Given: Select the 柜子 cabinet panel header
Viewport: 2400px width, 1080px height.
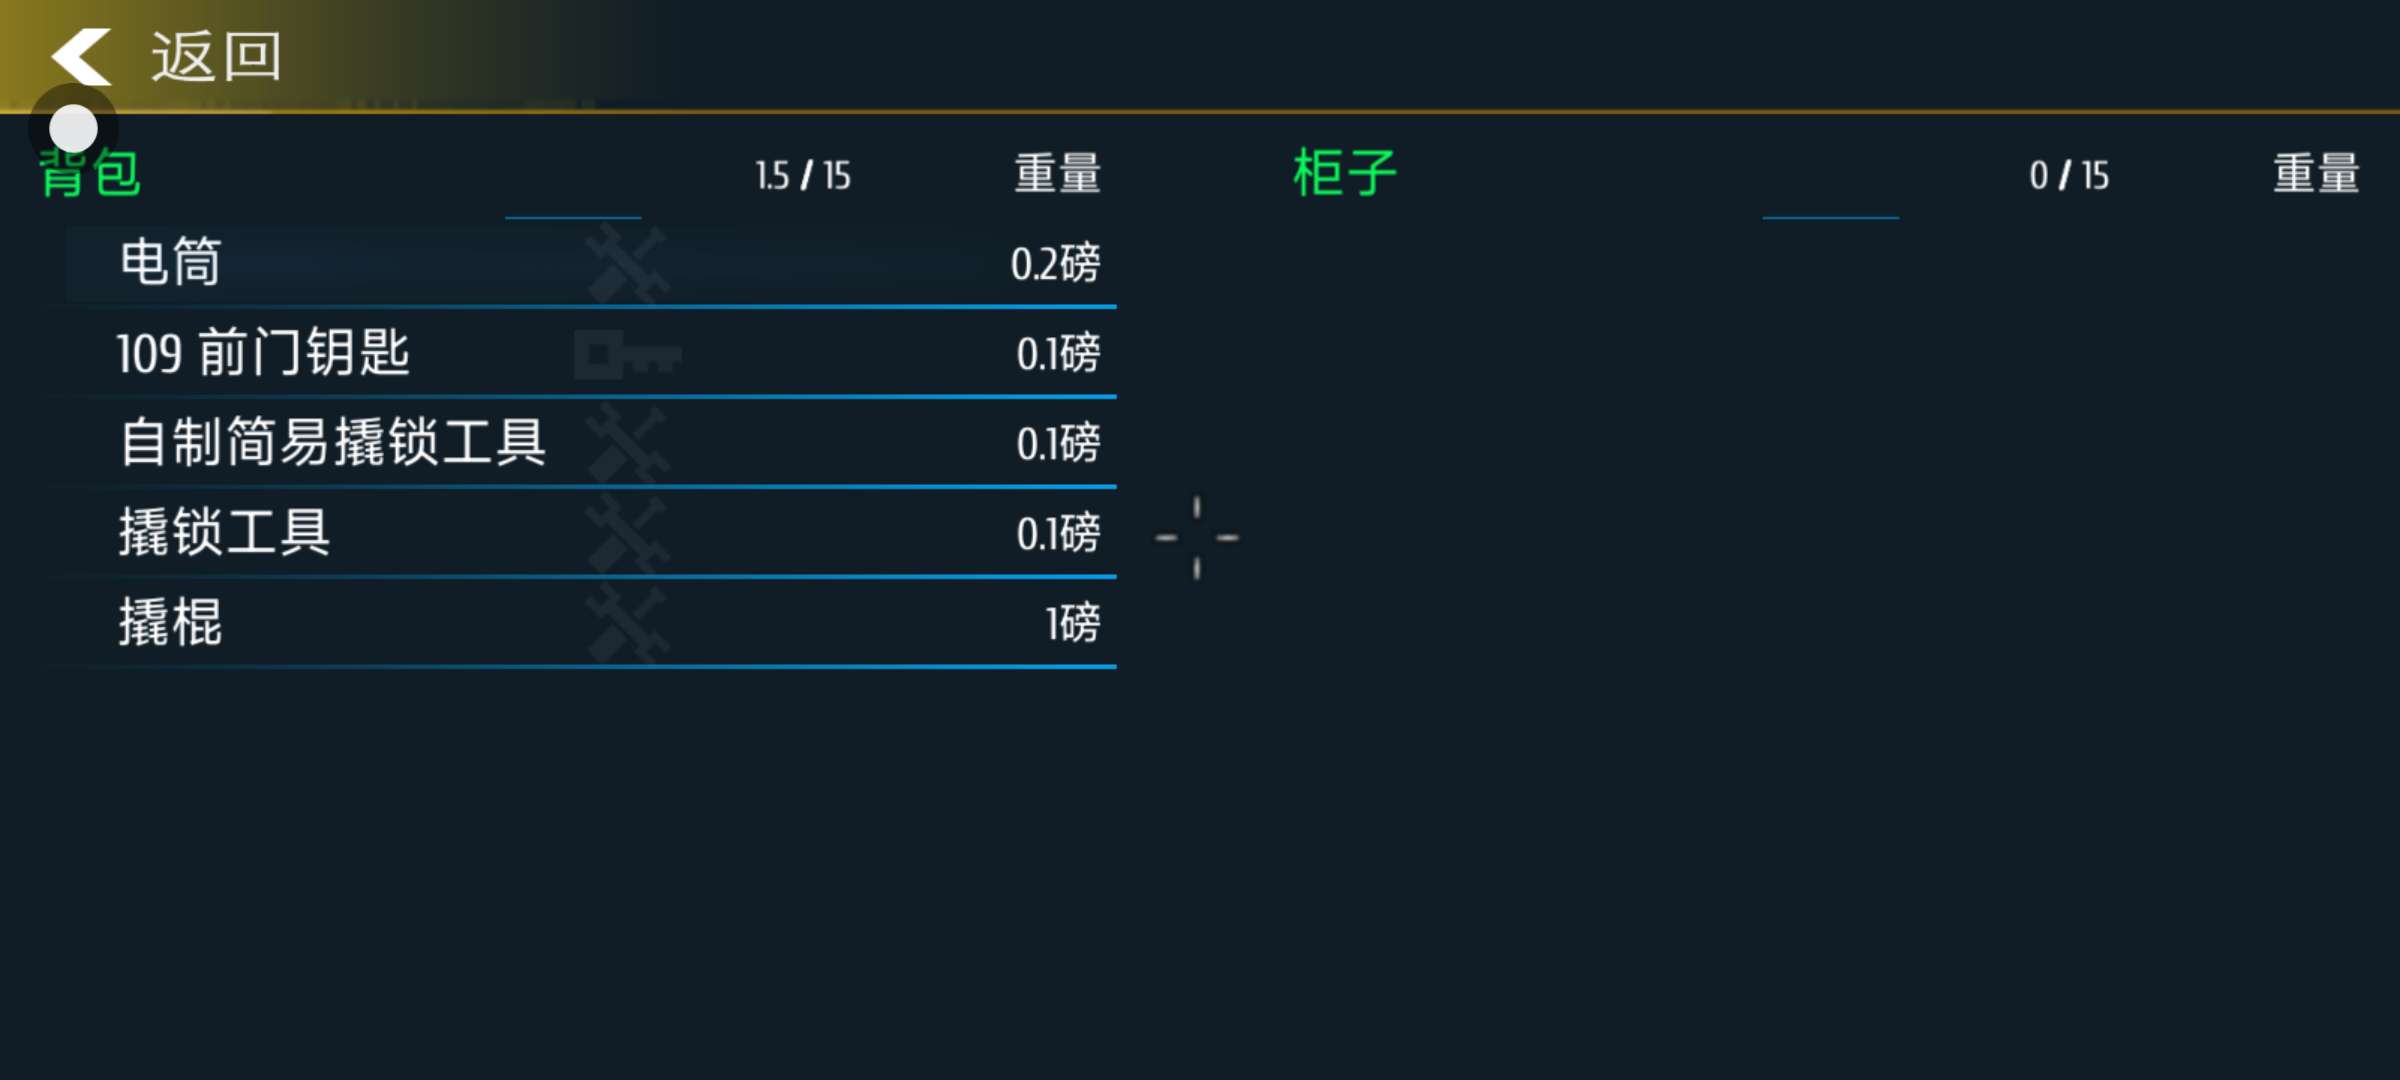Looking at the screenshot, I should (x=1344, y=173).
